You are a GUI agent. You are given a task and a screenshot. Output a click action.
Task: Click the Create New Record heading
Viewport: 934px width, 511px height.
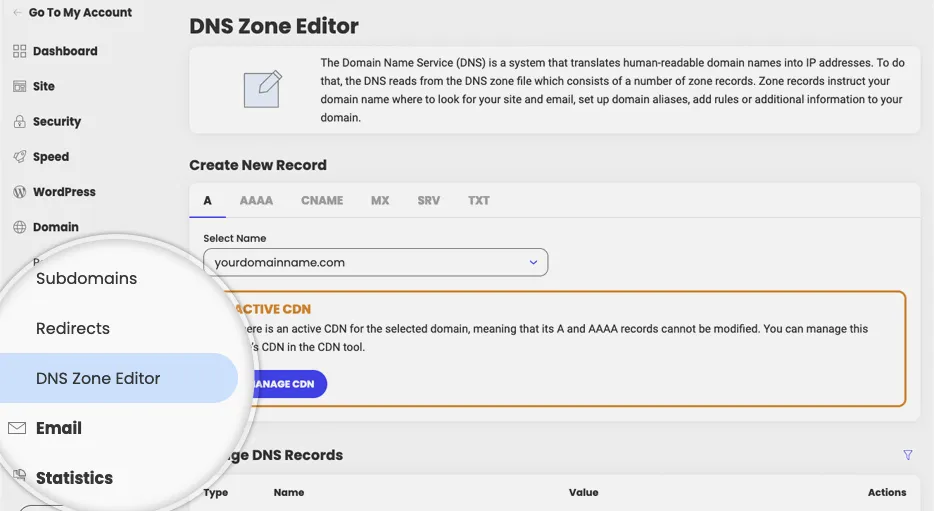point(258,165)
